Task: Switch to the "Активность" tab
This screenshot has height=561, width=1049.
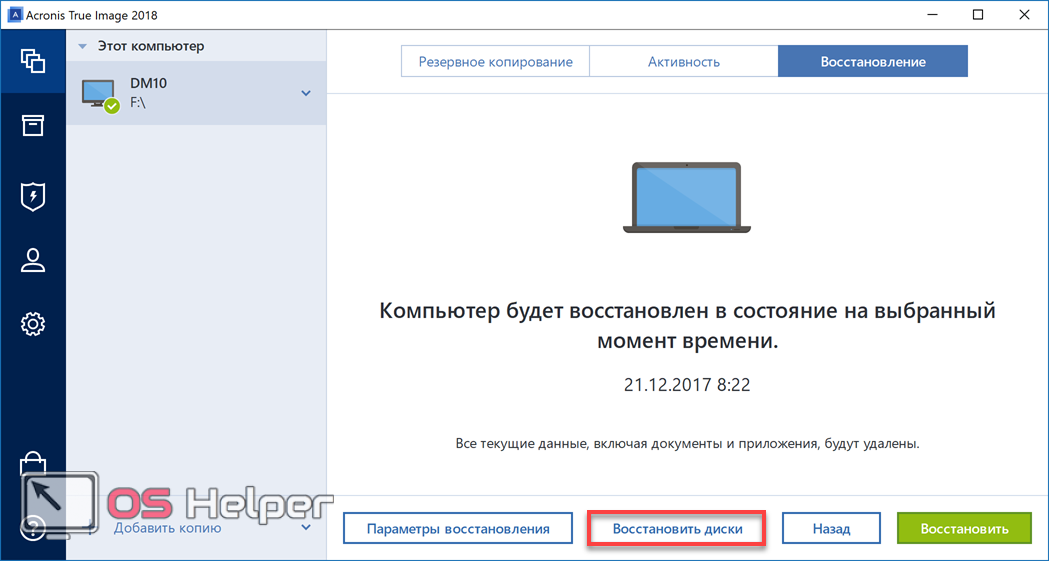Action: 683,62
